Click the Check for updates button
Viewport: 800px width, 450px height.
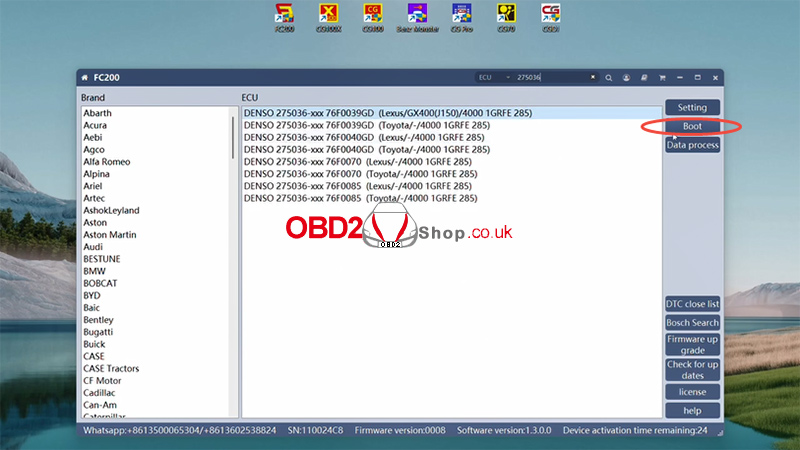pyautogui.click(x=692, y=370)
